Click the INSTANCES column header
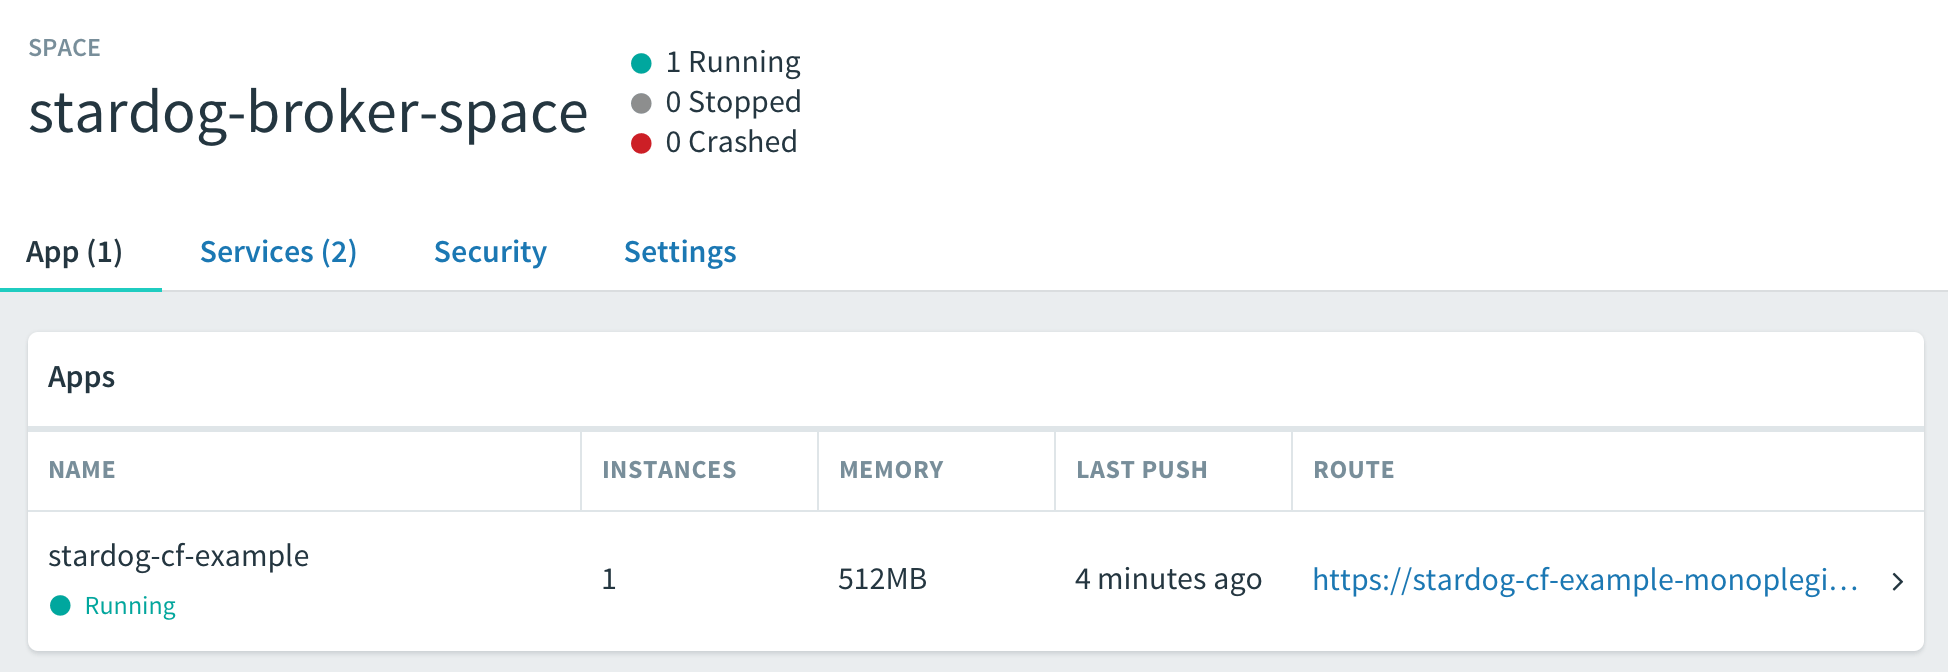The height and width of the screenshot is (672, 1948). point(669,470)
